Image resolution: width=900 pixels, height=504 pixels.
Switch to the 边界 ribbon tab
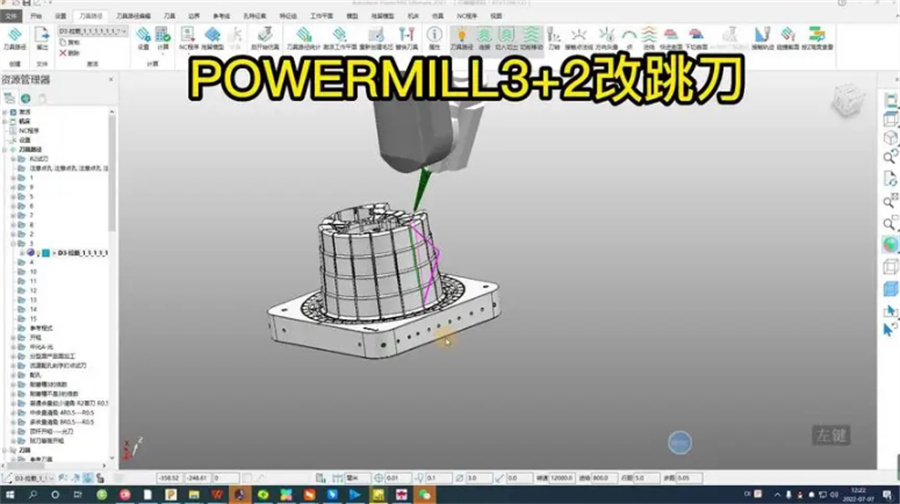point(193,16)
